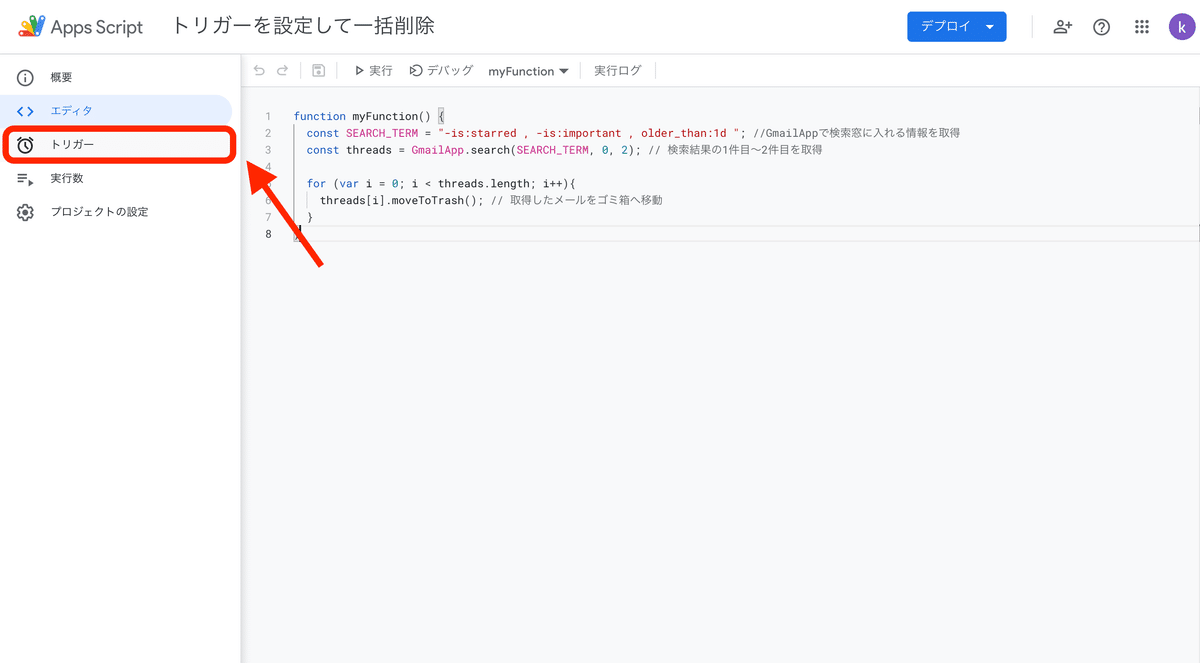Click the project title トリガーを設定して一括削除
This screenshot has width=1200, height=663.
click(x=304, y=27)
